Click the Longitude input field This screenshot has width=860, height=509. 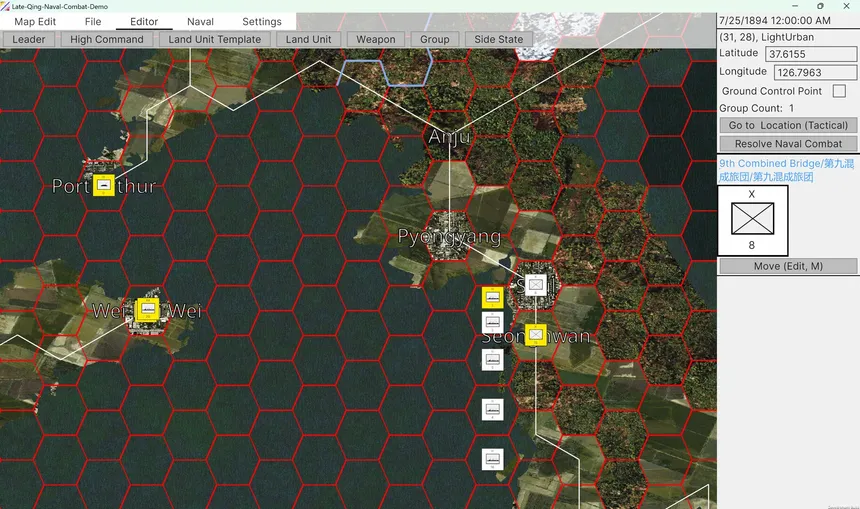(815, 72)
